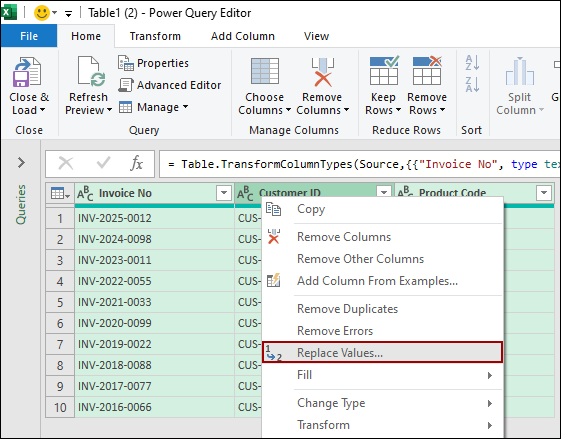The width and height of the screenshot is (561, 439).
Task: Open the Customer ID filter dropdown
Action: [x=384, y=192]
